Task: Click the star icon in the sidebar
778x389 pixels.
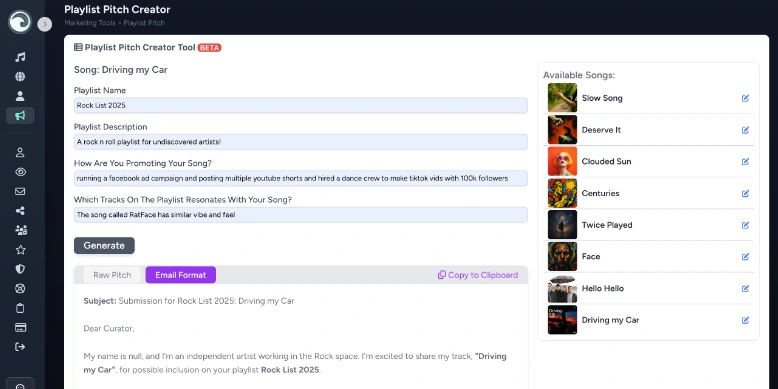Action: click(x=20, y=250)
